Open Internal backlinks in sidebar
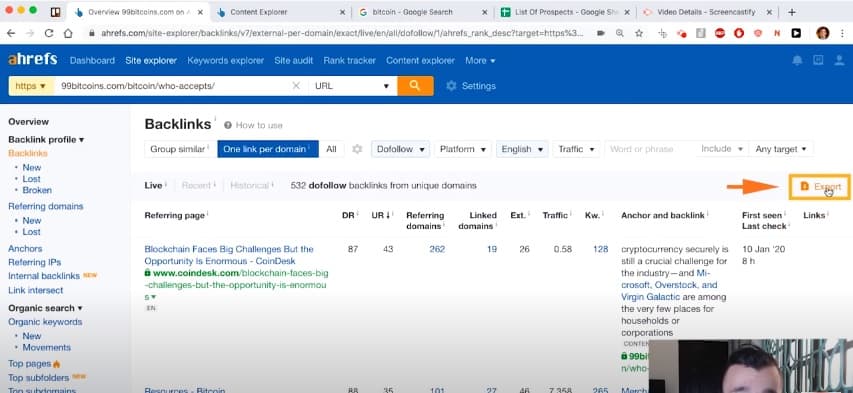This screenshot has width=853, height=393. click(44, 276)
